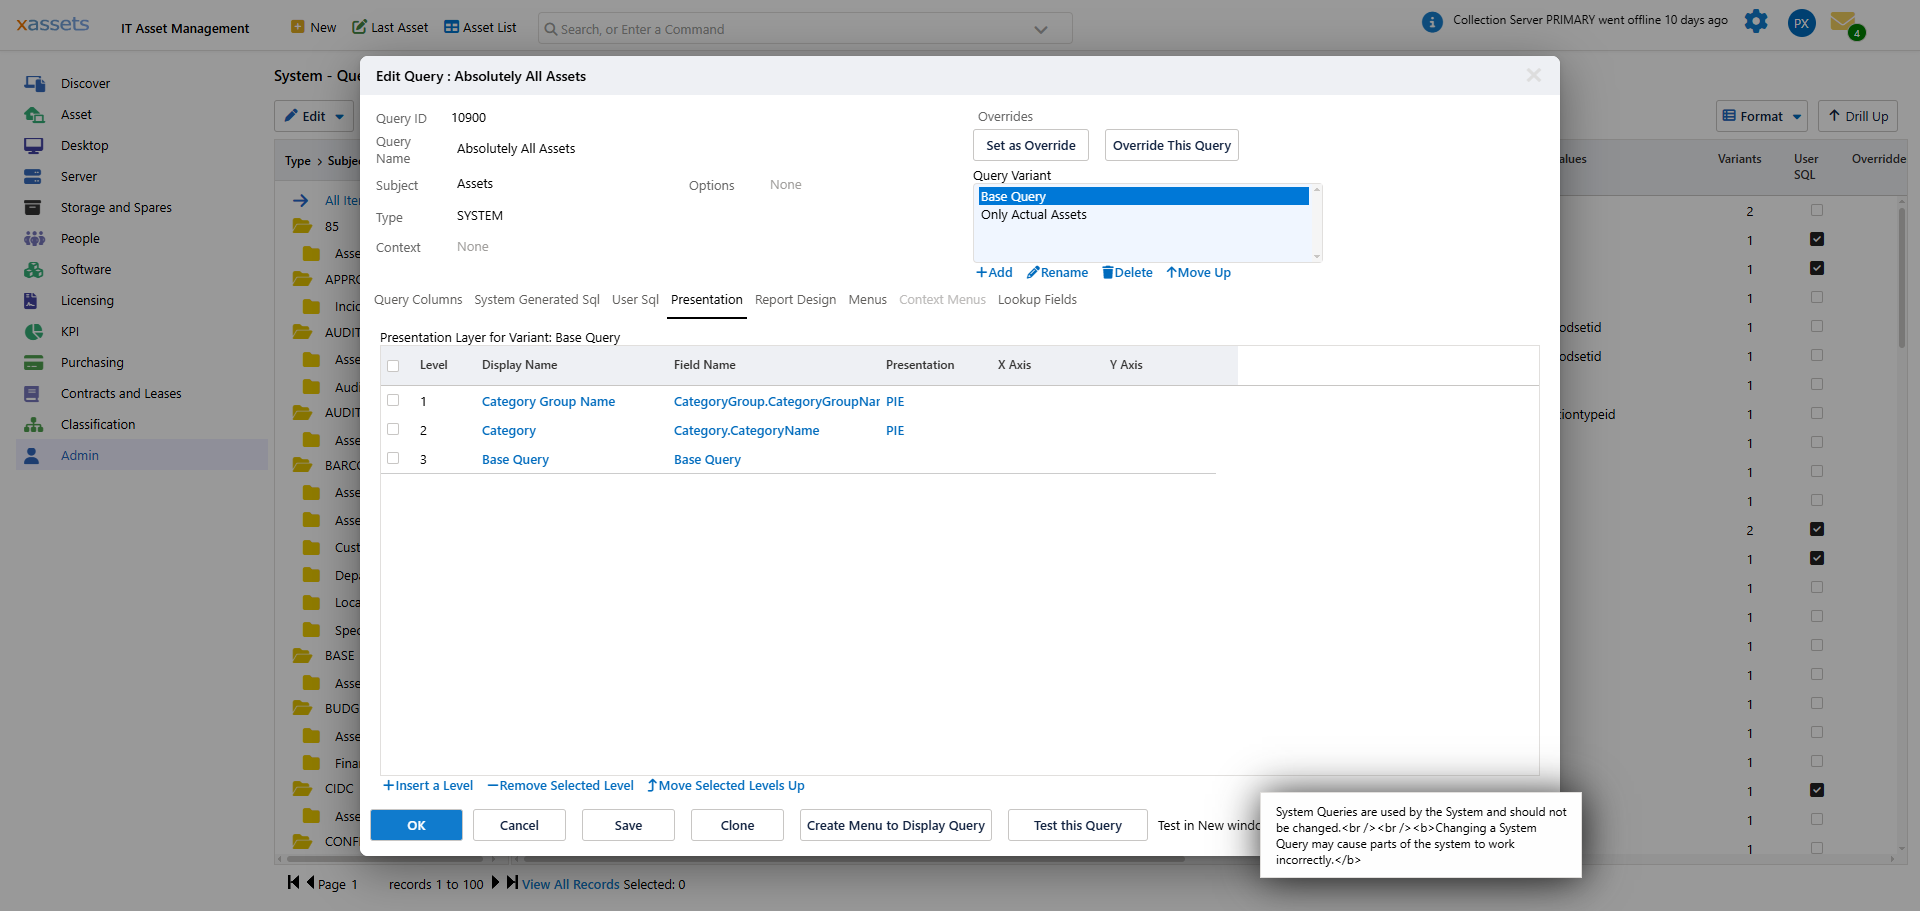The width and height of the screenshot is (1920, 911).
Task: Open the Asset List from the top toolbar
Action: (479, 27)
